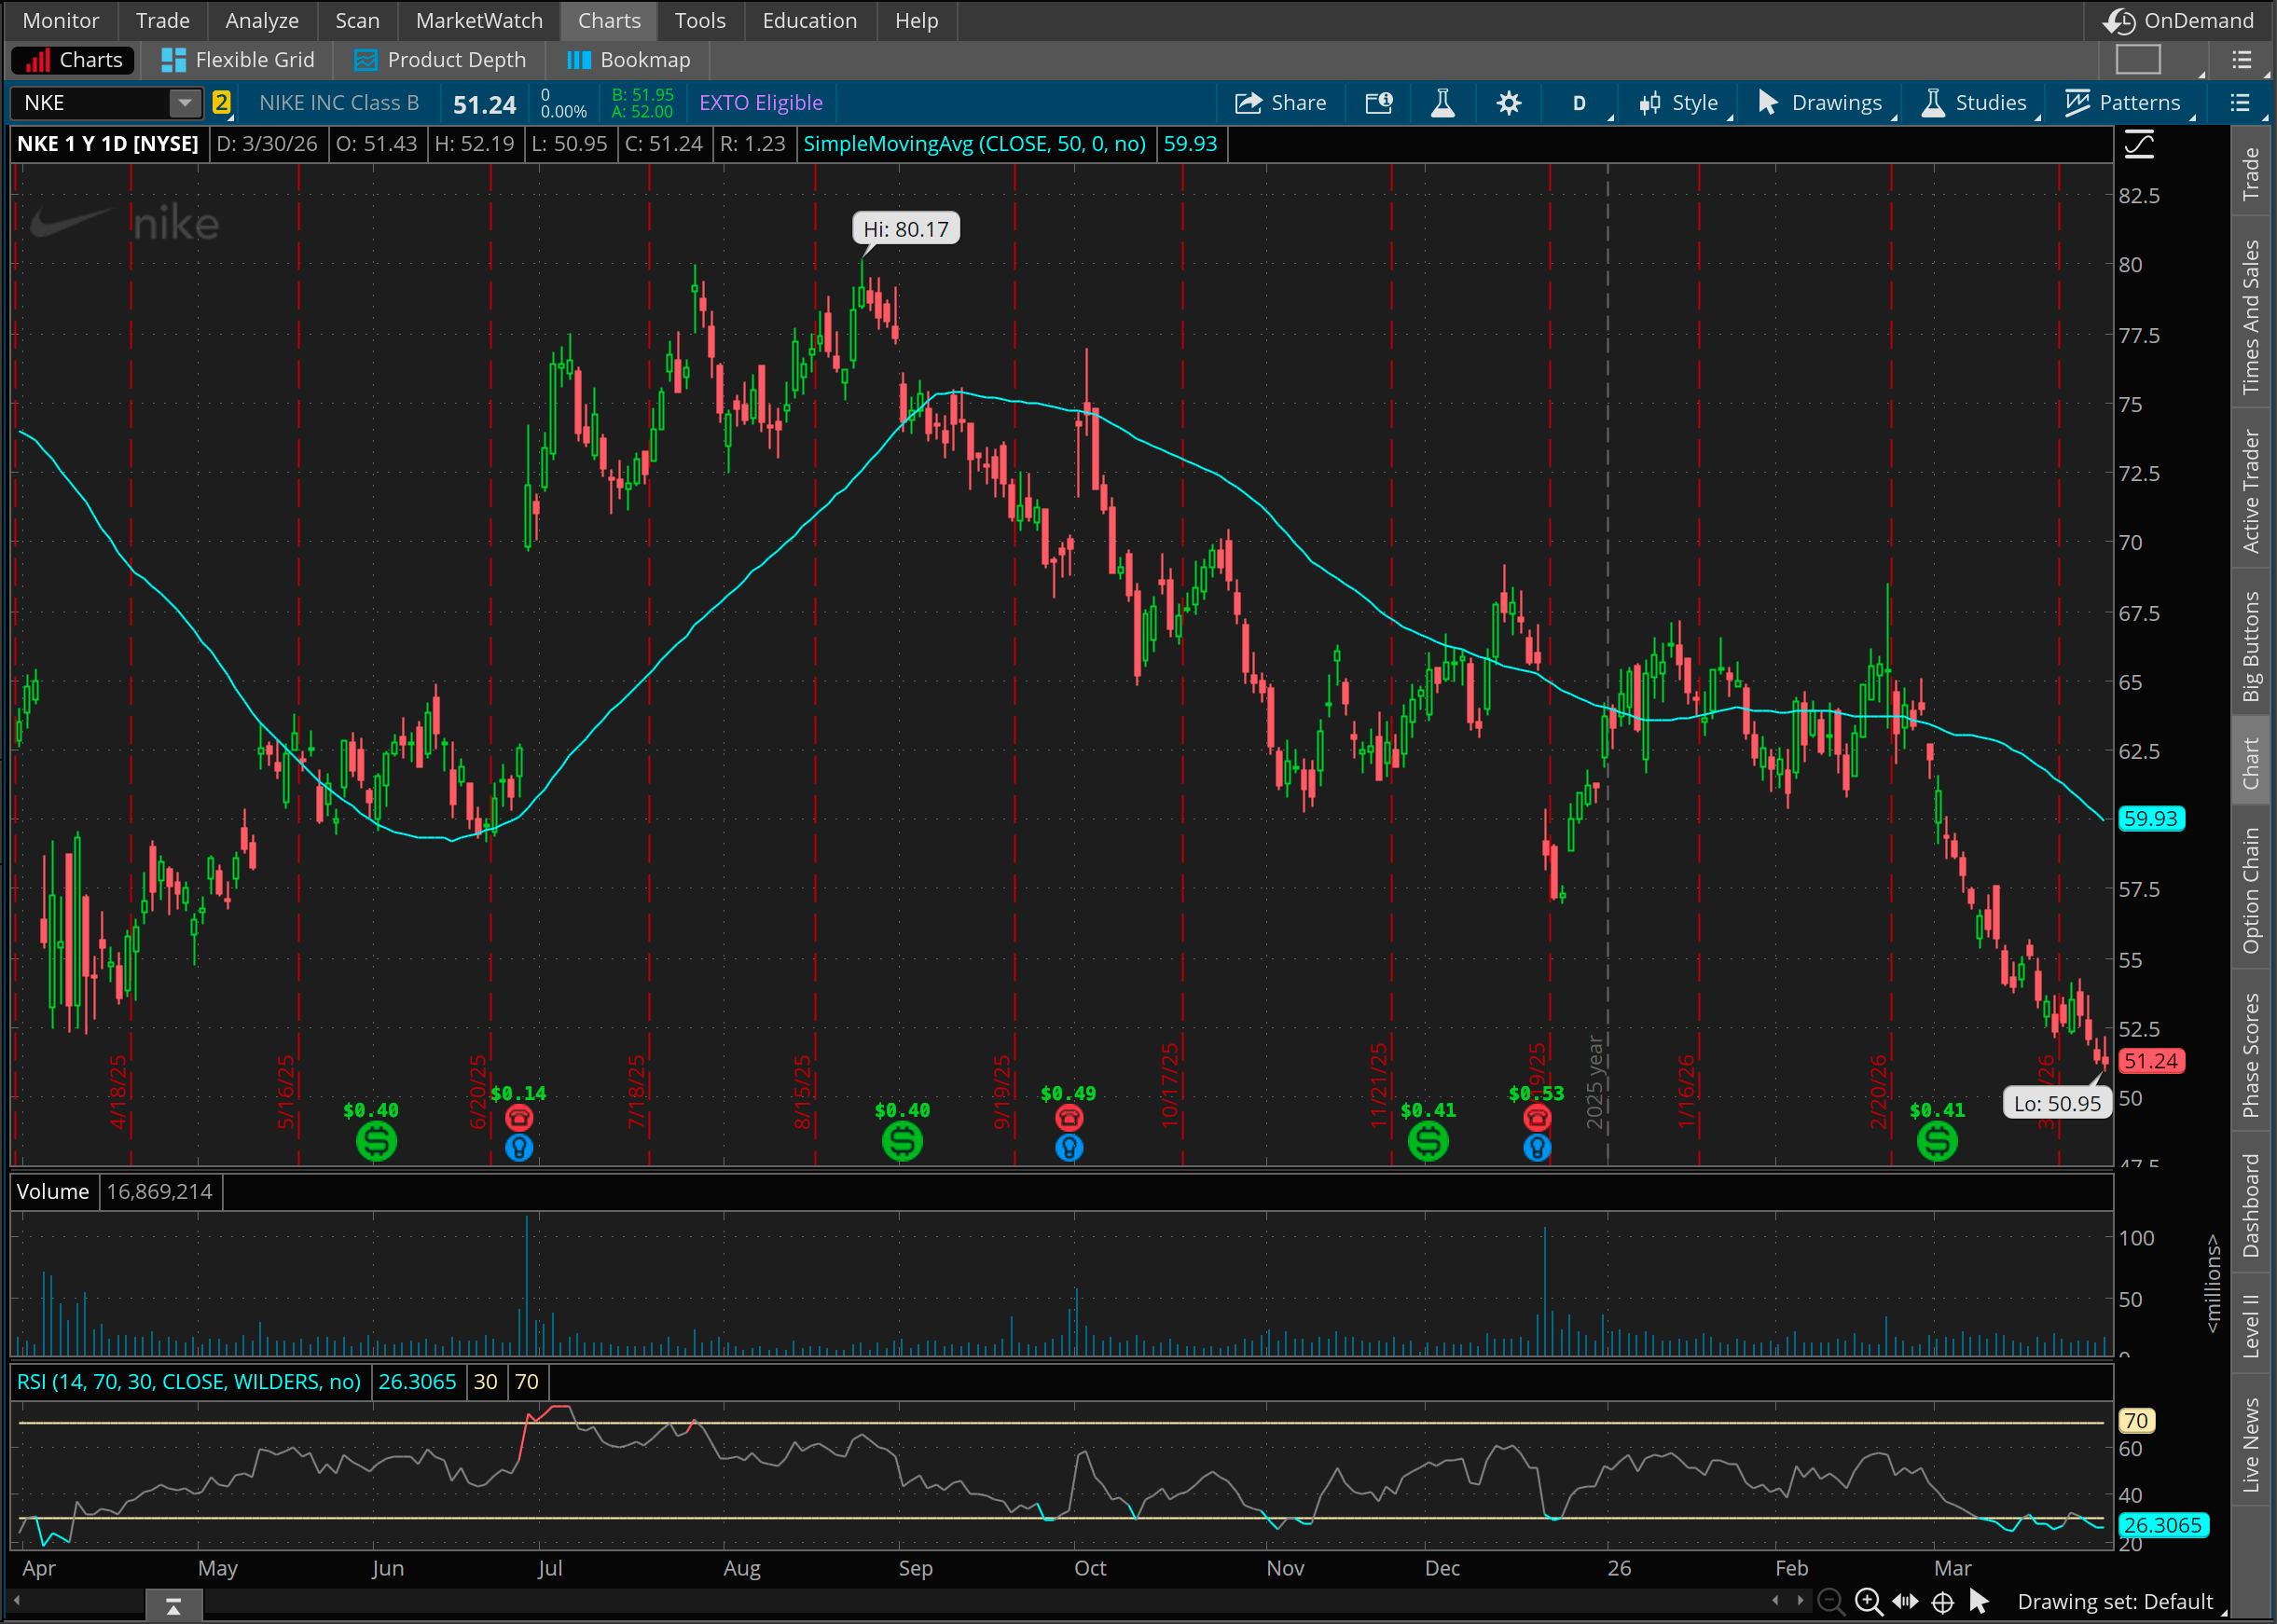This screenshot has height=1624, width=2277.
Task: Click the Edit Studies beaker icon
Action: click(x=1442, y=103)
